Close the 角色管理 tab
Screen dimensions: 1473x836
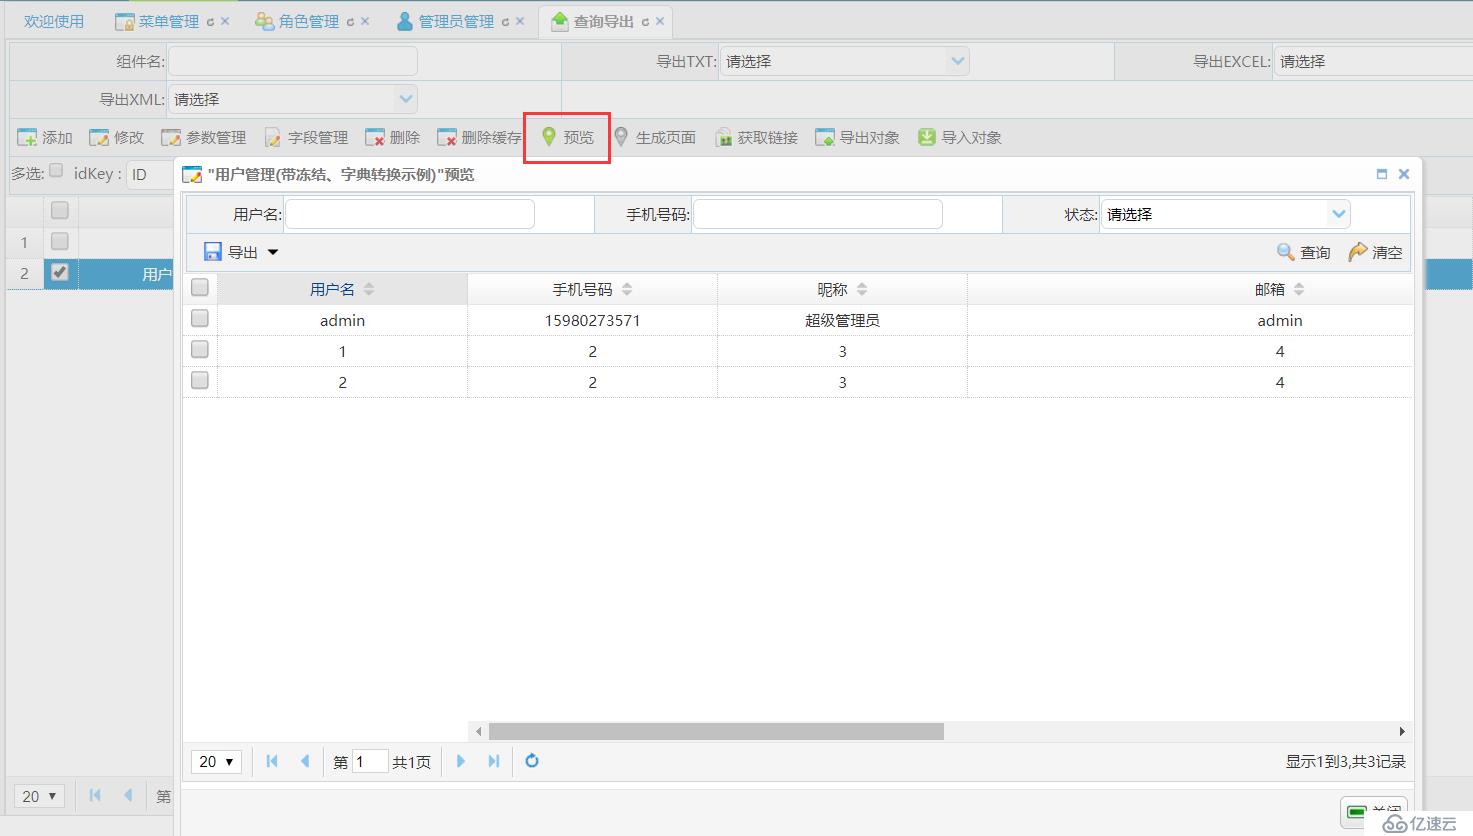pos(365,21)
